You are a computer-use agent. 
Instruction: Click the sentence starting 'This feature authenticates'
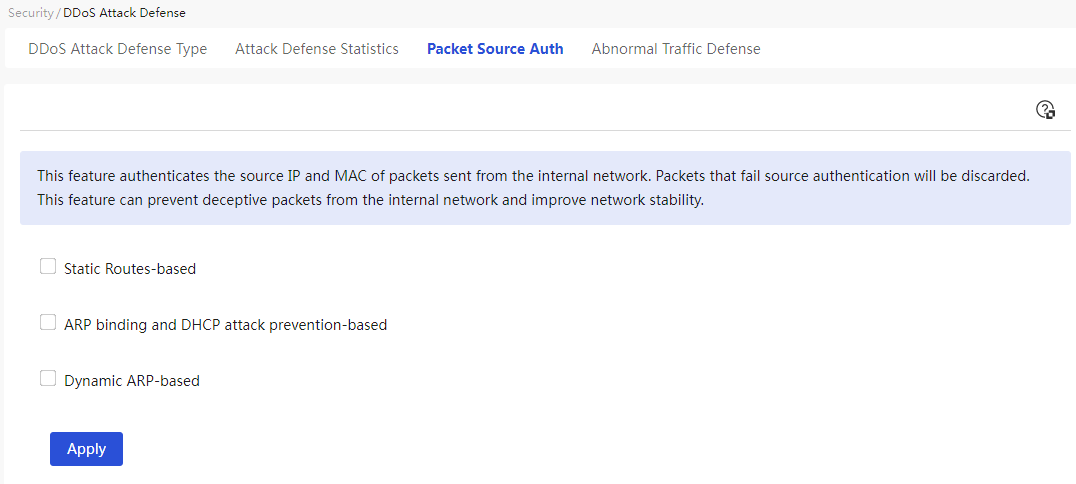pos(344,175)
